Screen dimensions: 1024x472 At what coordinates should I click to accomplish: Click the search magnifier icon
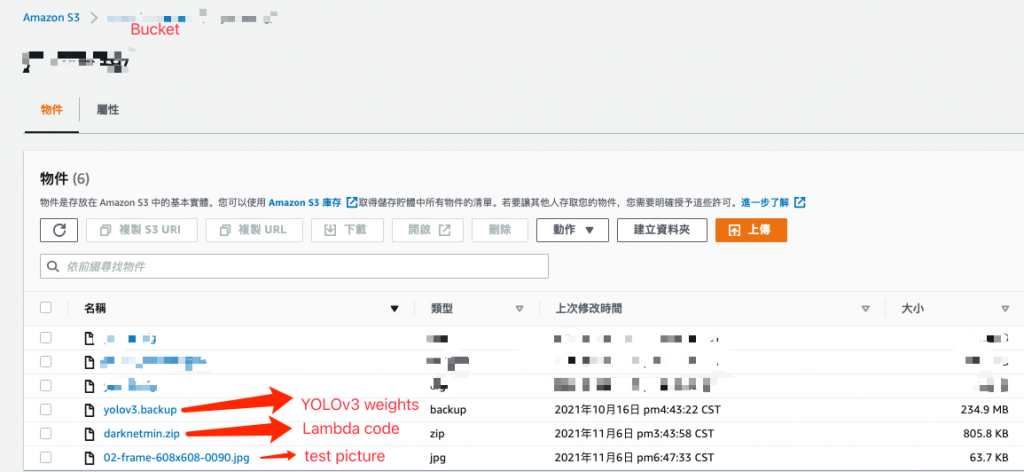(x=54, y=266)
